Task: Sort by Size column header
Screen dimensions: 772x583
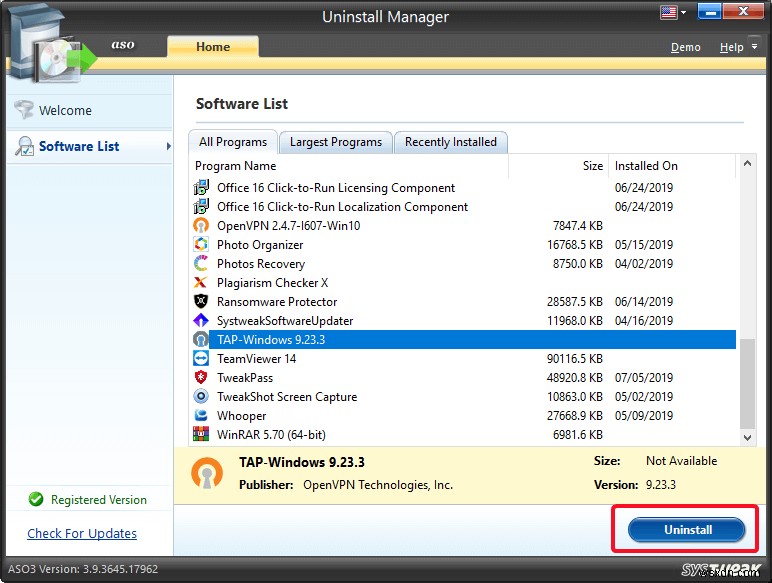Action: point(558,166)
